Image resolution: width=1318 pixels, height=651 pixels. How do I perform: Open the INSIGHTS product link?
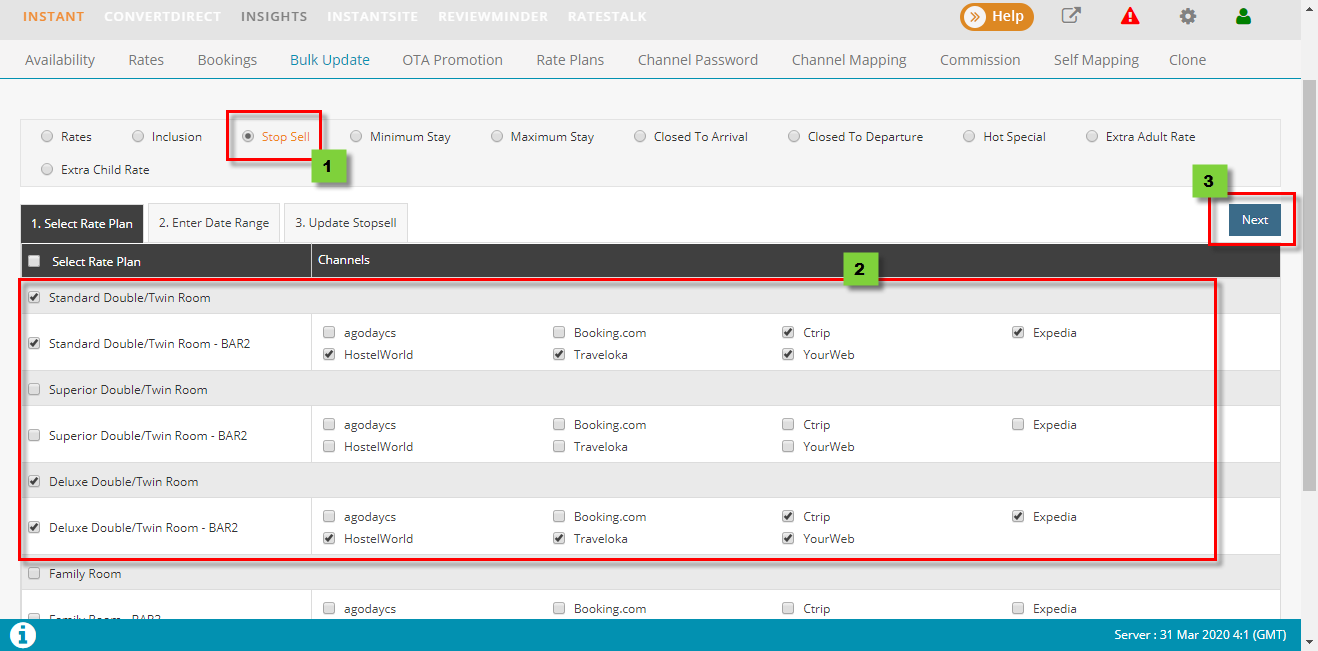273,17
